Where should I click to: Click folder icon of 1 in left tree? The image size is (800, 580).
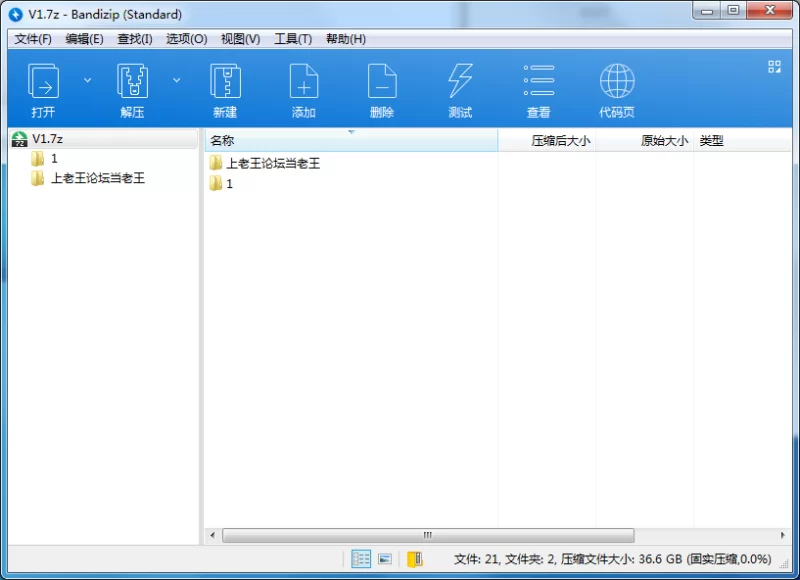coord(37,159)
